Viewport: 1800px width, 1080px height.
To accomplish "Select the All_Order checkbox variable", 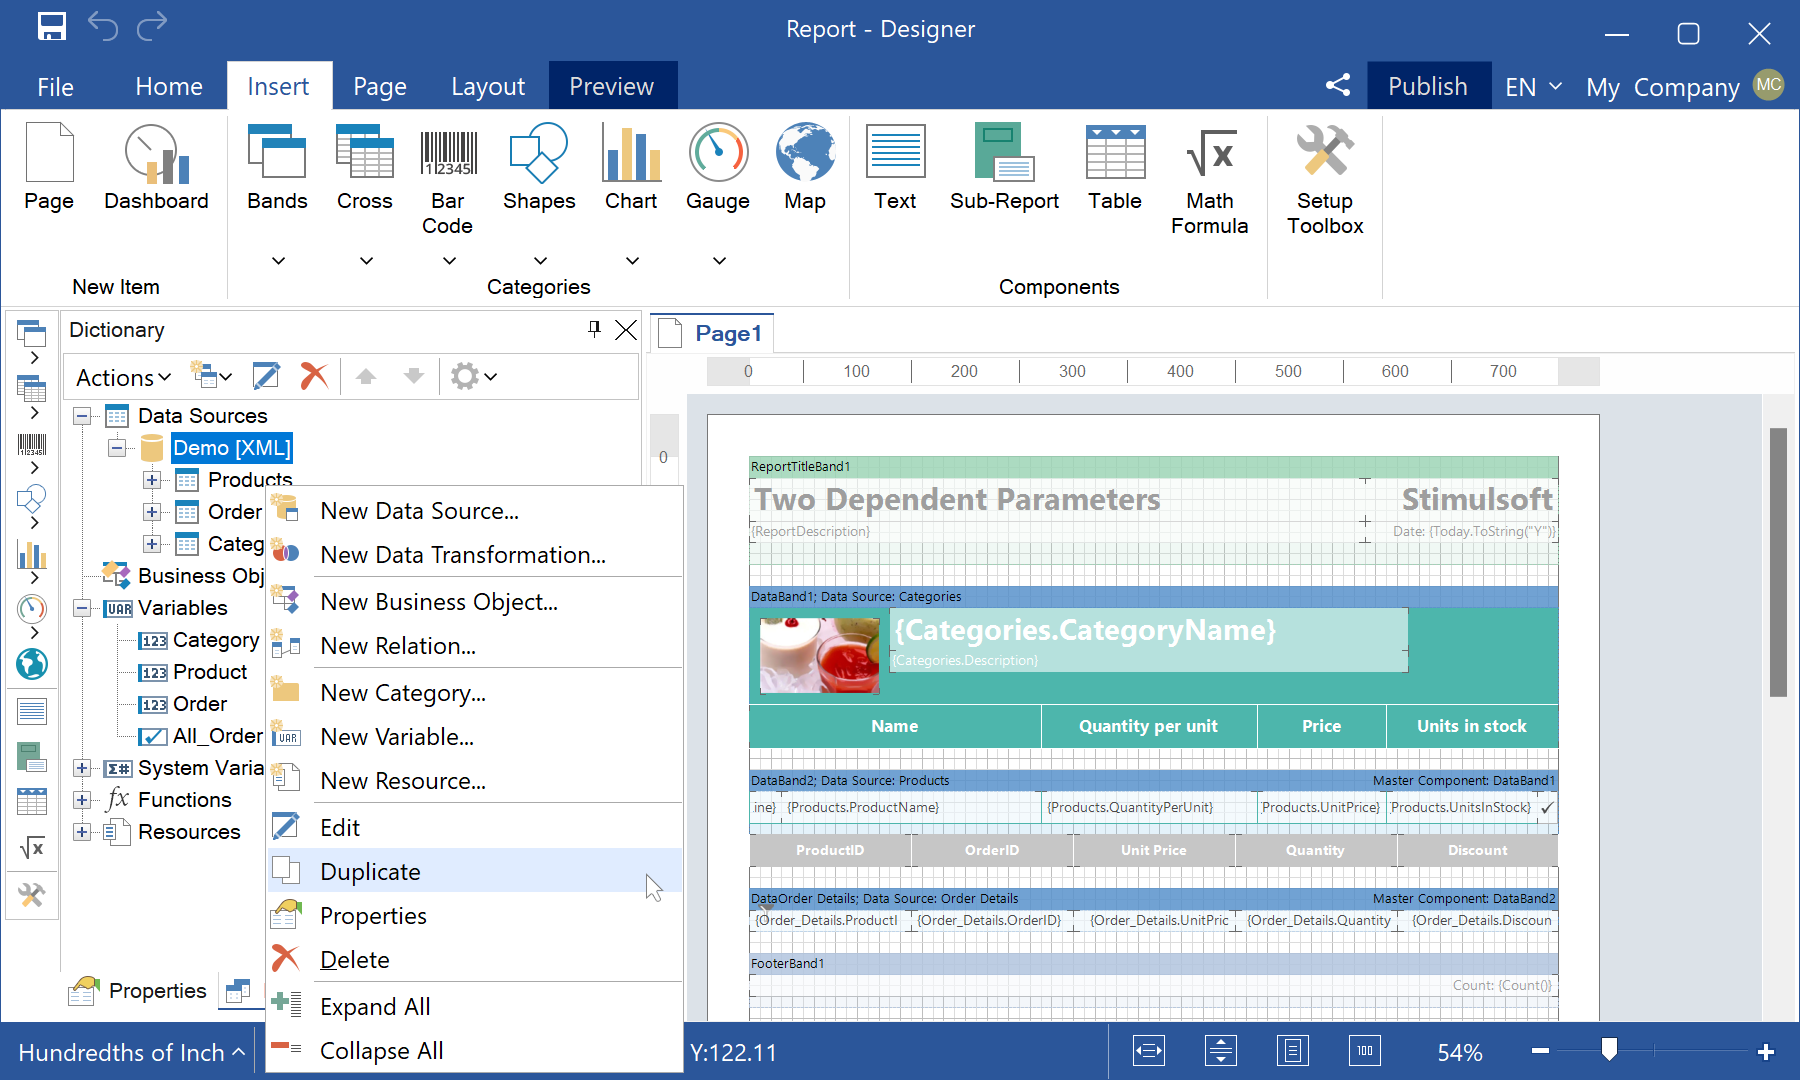I will click(x=201, y=736).
